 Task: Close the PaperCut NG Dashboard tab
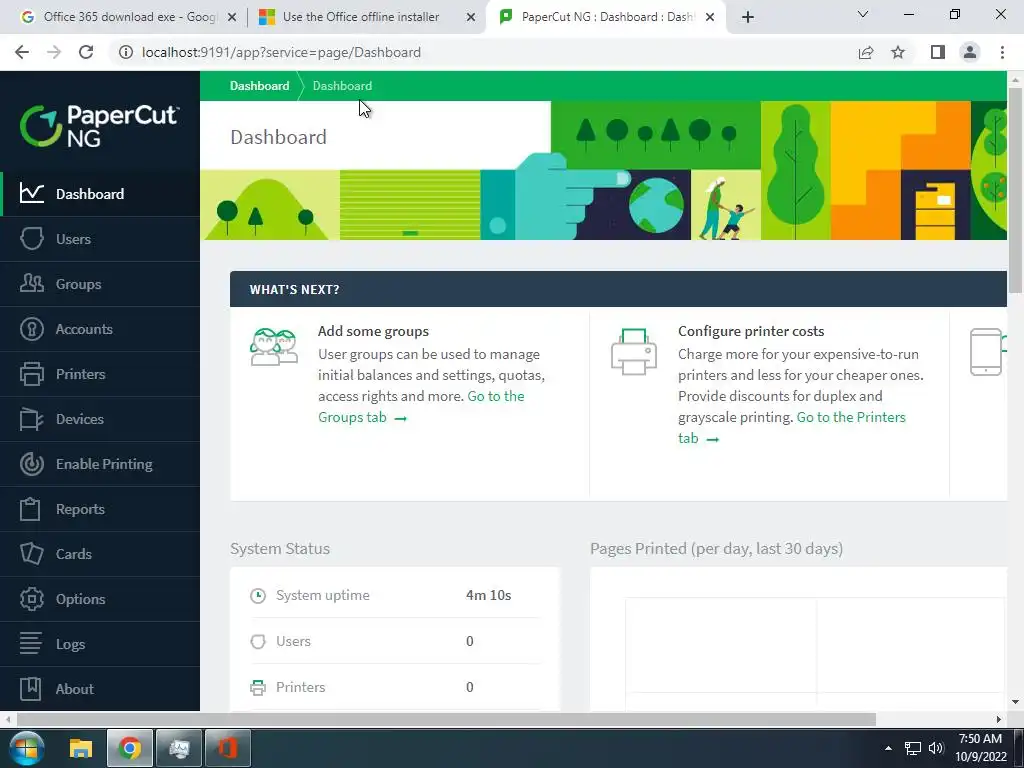click(710, 18)
